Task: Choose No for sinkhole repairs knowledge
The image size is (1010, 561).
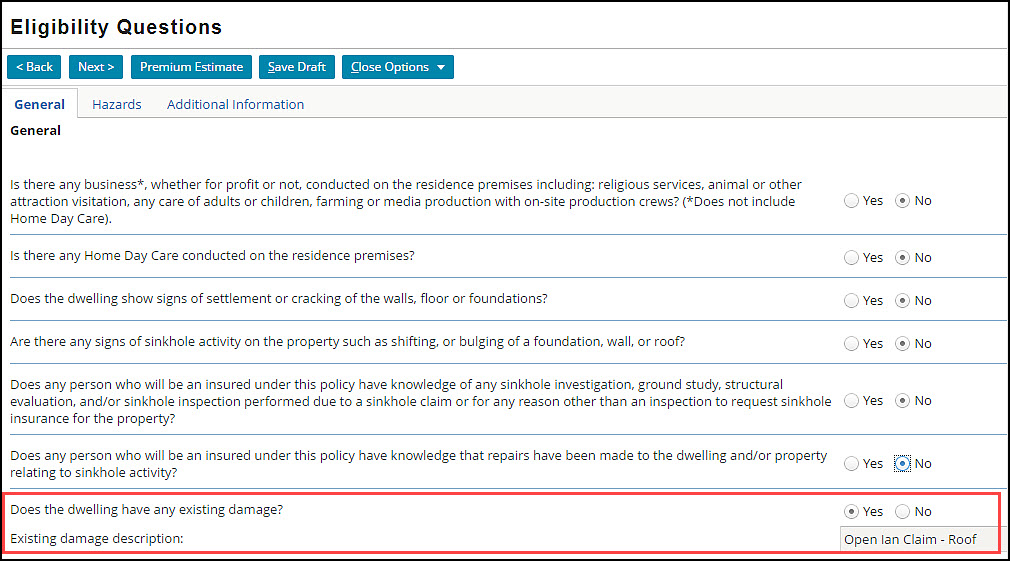Action: [x=902, y=464]
